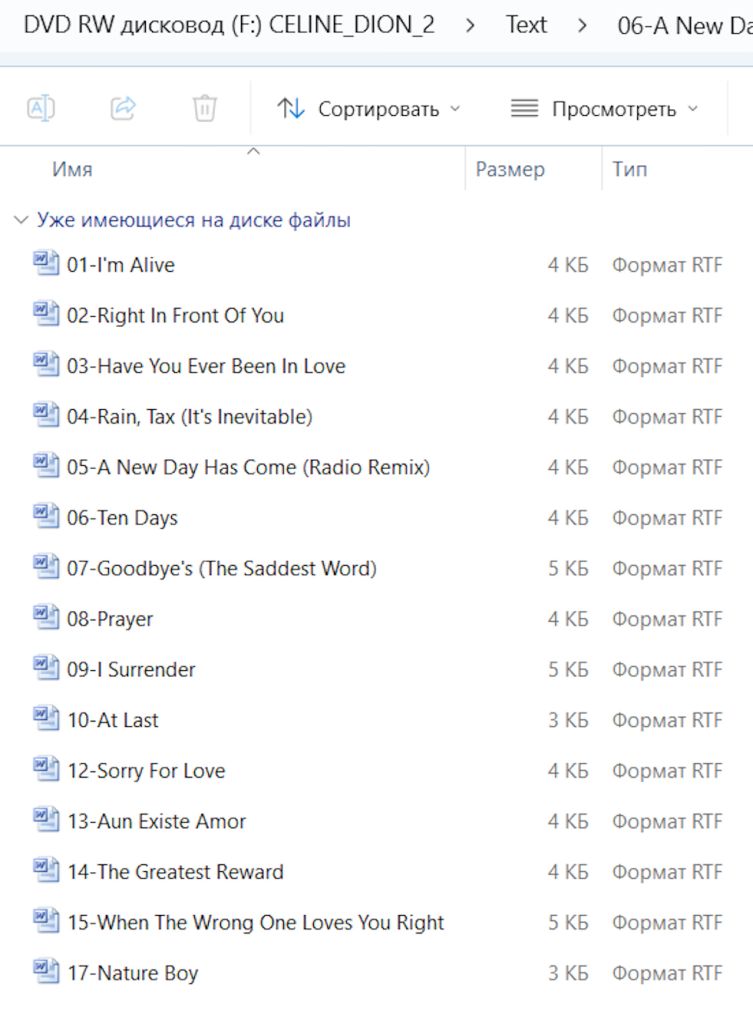Image resolution: width=753 pixels, height=1024 pixels.
Task: Click the 5 КБ size of 07-Goodbye's row
Action: tap(568, 569)
